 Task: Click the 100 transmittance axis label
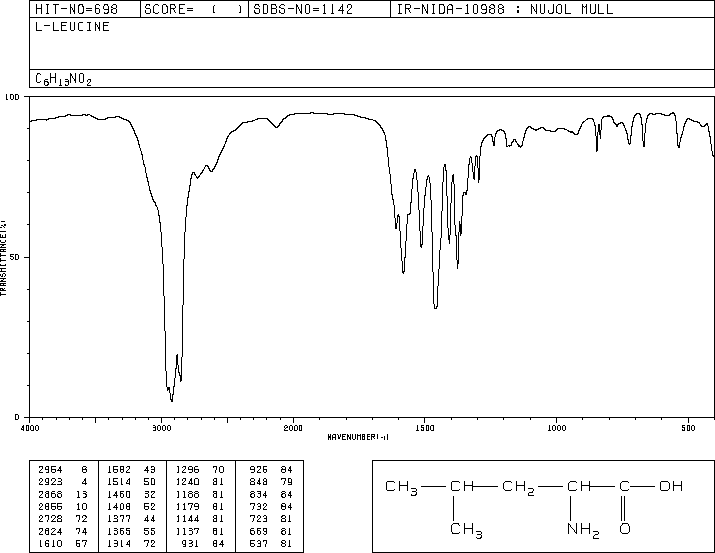click(x=12, y=97)
